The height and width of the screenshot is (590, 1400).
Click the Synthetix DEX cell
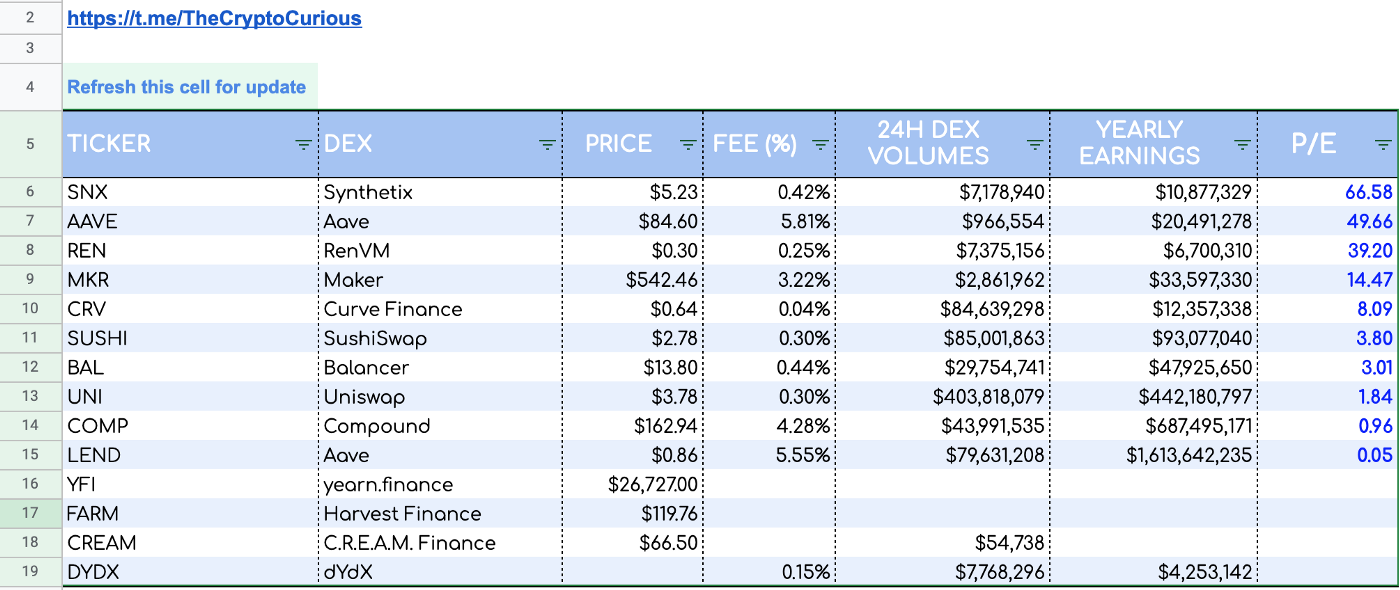click(x=441, y=192)
